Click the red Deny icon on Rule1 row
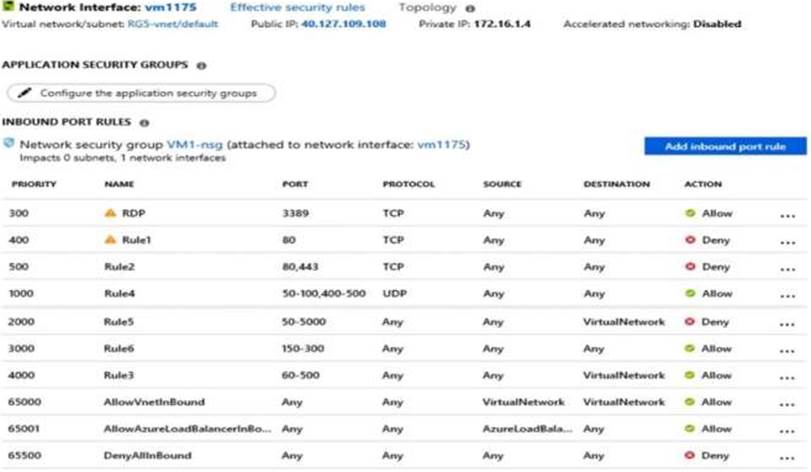The image size is (811, 472). click(689, 240)
